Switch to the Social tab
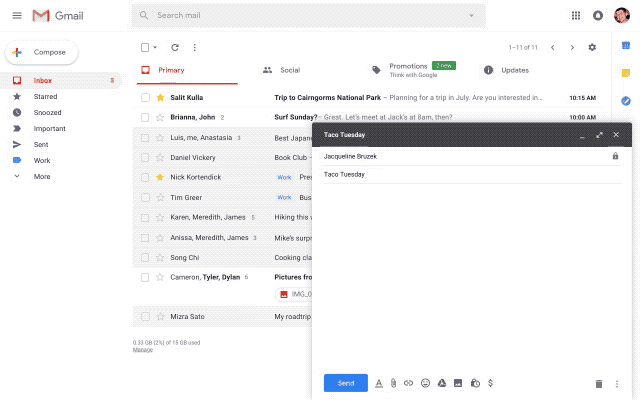Image resolution: width=640 pixels, height=400 pixels. (282, 70)
